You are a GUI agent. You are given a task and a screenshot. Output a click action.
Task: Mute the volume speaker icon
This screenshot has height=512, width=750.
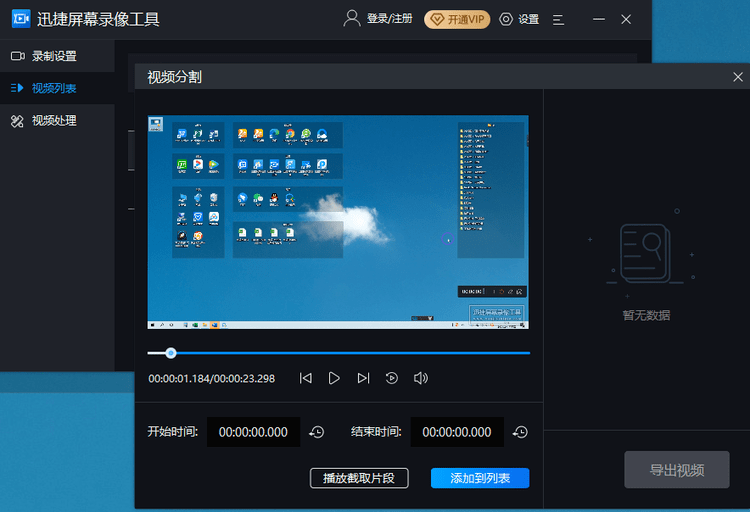tap(421, 378)
